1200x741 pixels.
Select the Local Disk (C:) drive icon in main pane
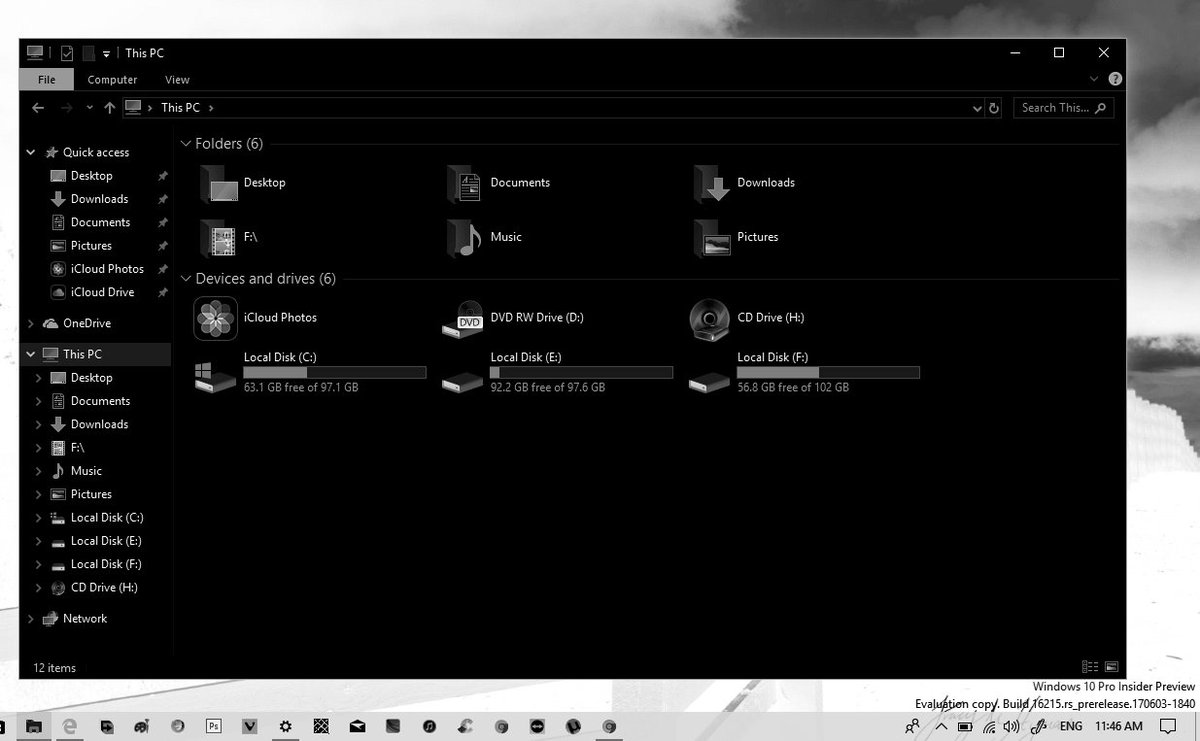click(215, 377)
